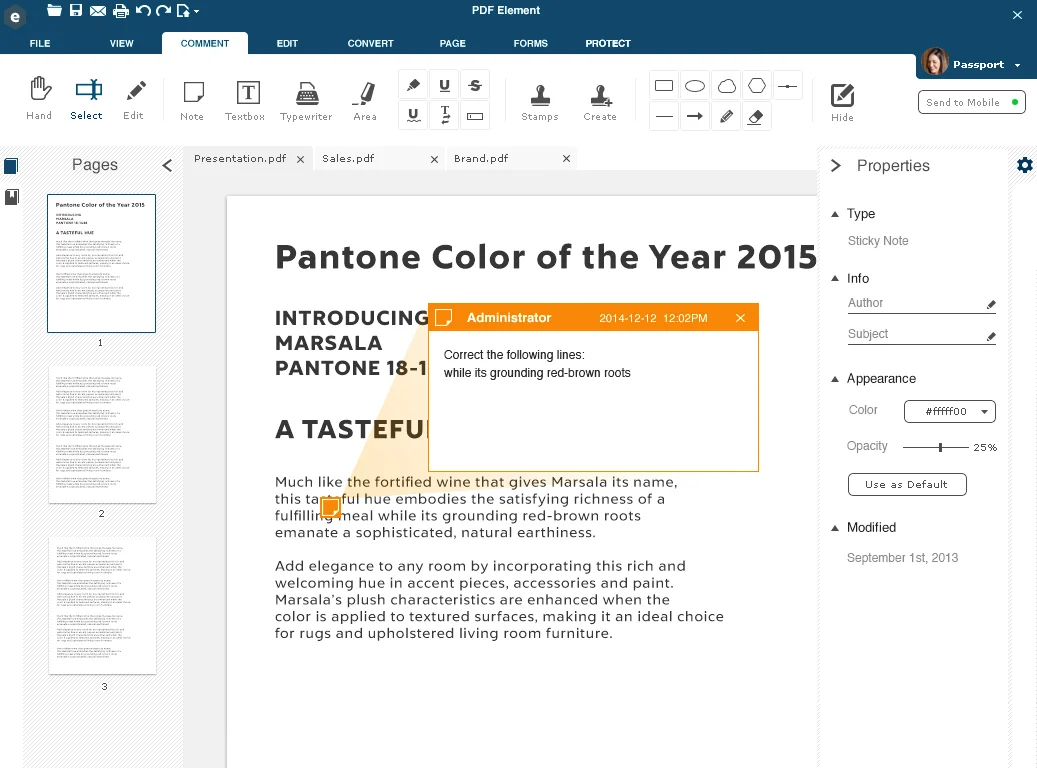The image size is (1037, 768).
Task: Collapse the Type section
Action: [835, 214]
